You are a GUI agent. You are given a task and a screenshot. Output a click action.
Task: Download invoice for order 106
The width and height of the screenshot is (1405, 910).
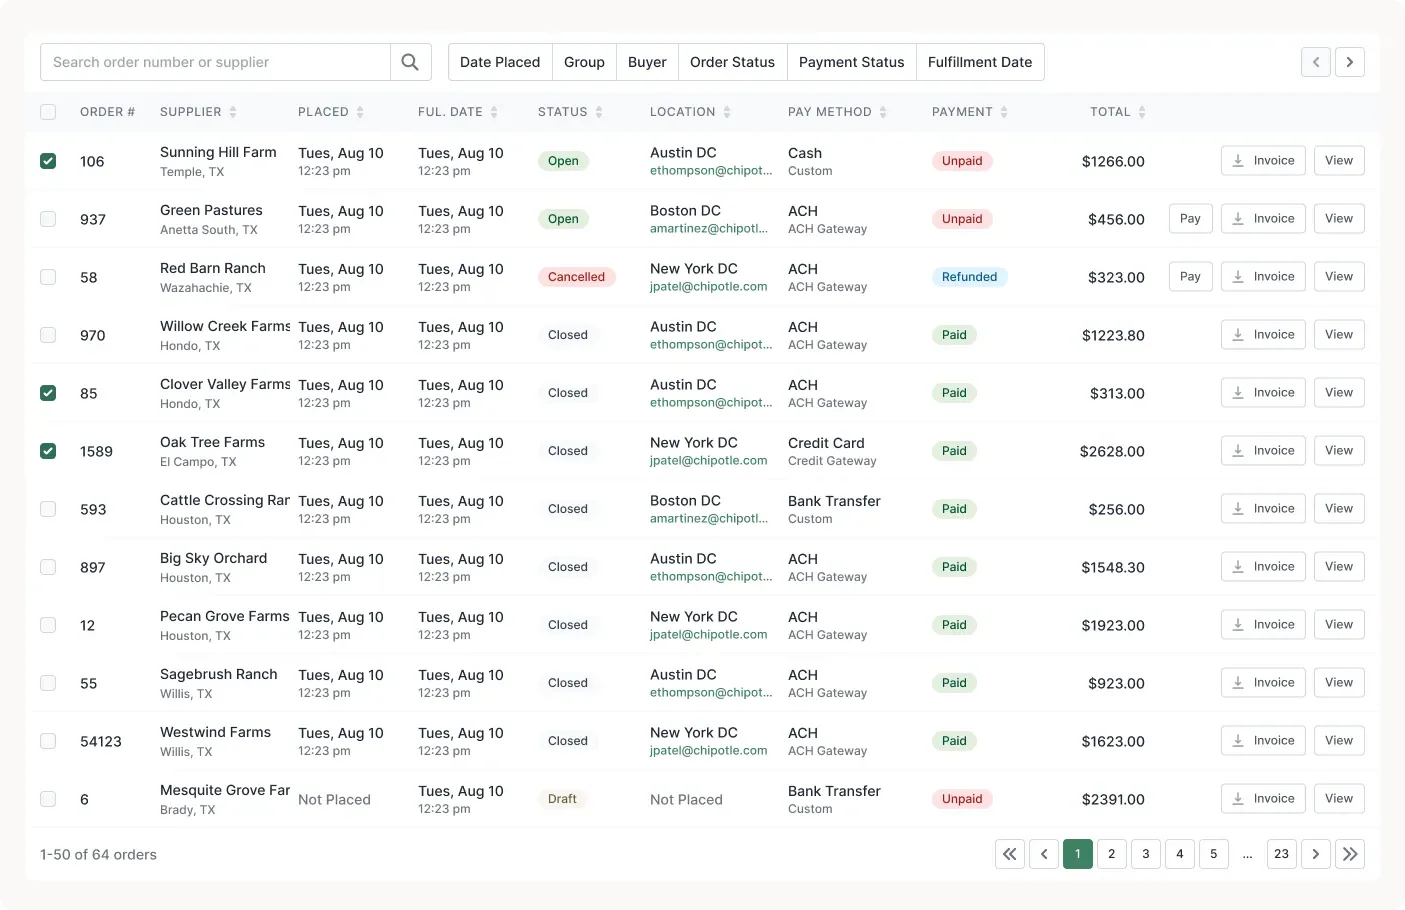[1263, 161]
